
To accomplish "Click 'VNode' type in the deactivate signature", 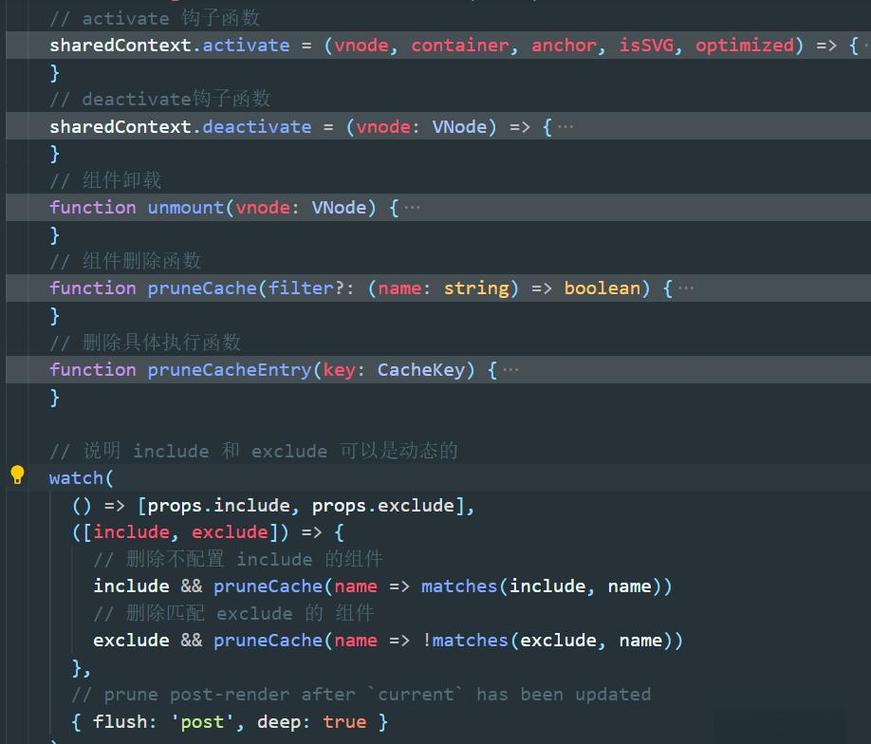I will click(x=459, y=127).
